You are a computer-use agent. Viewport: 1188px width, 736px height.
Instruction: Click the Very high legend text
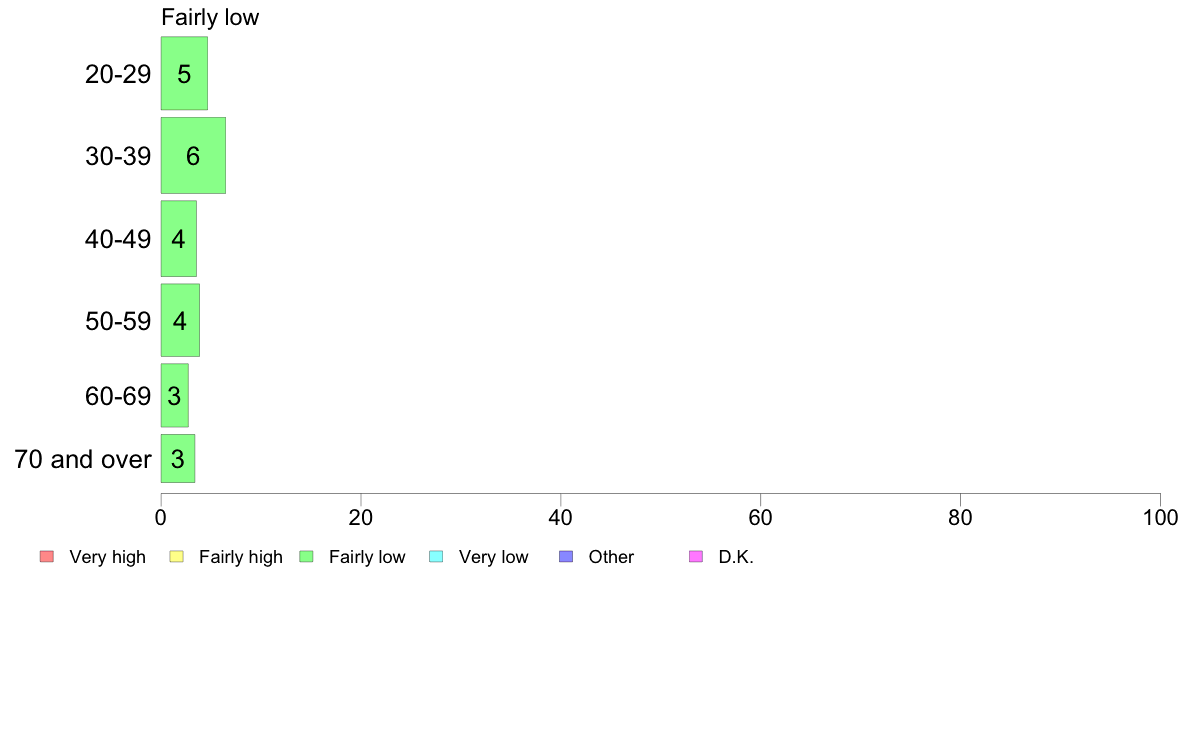(108, 557)
